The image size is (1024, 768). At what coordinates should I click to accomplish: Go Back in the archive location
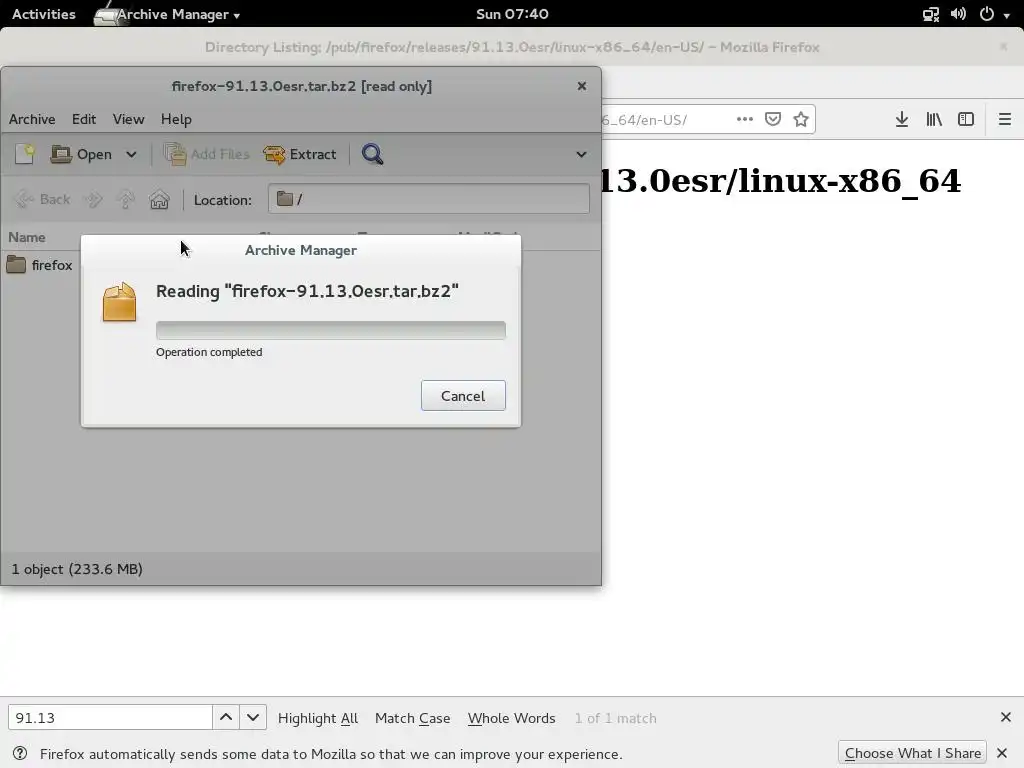tap(42, 199)
